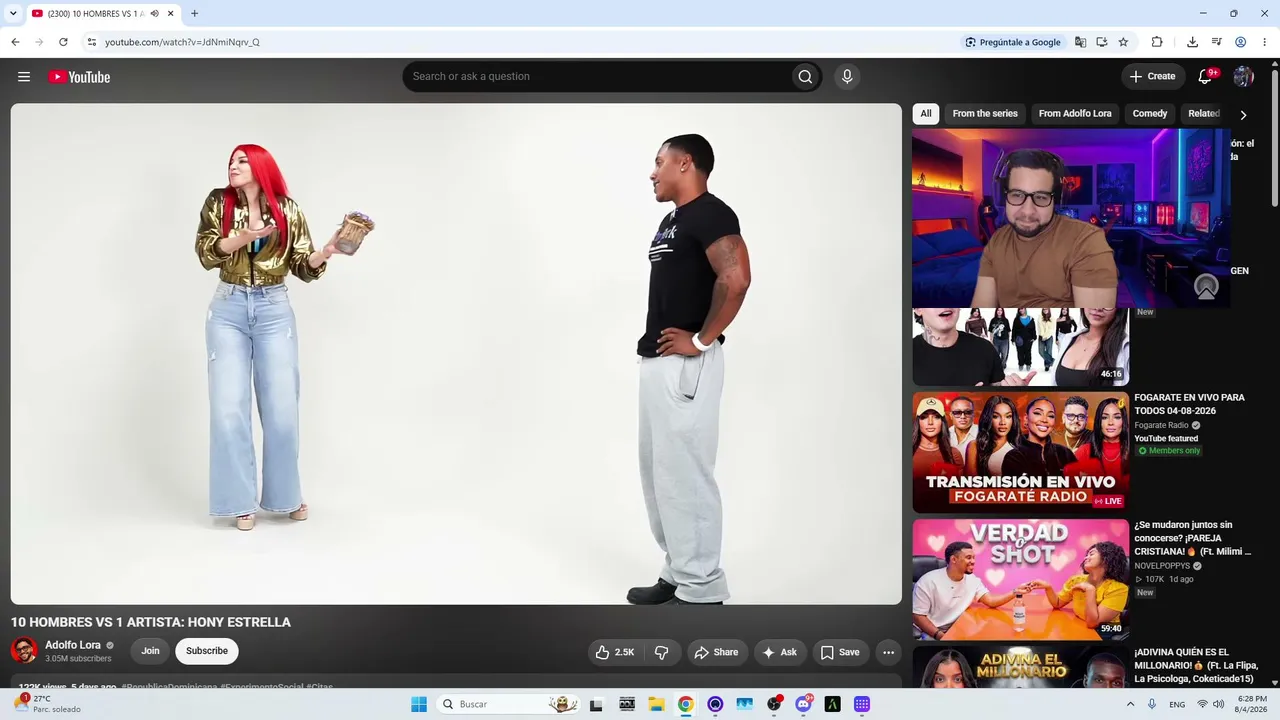Mute the tab via speaker icon
The width and height of the screenshot is (1280, 720).
click(154, 14)
